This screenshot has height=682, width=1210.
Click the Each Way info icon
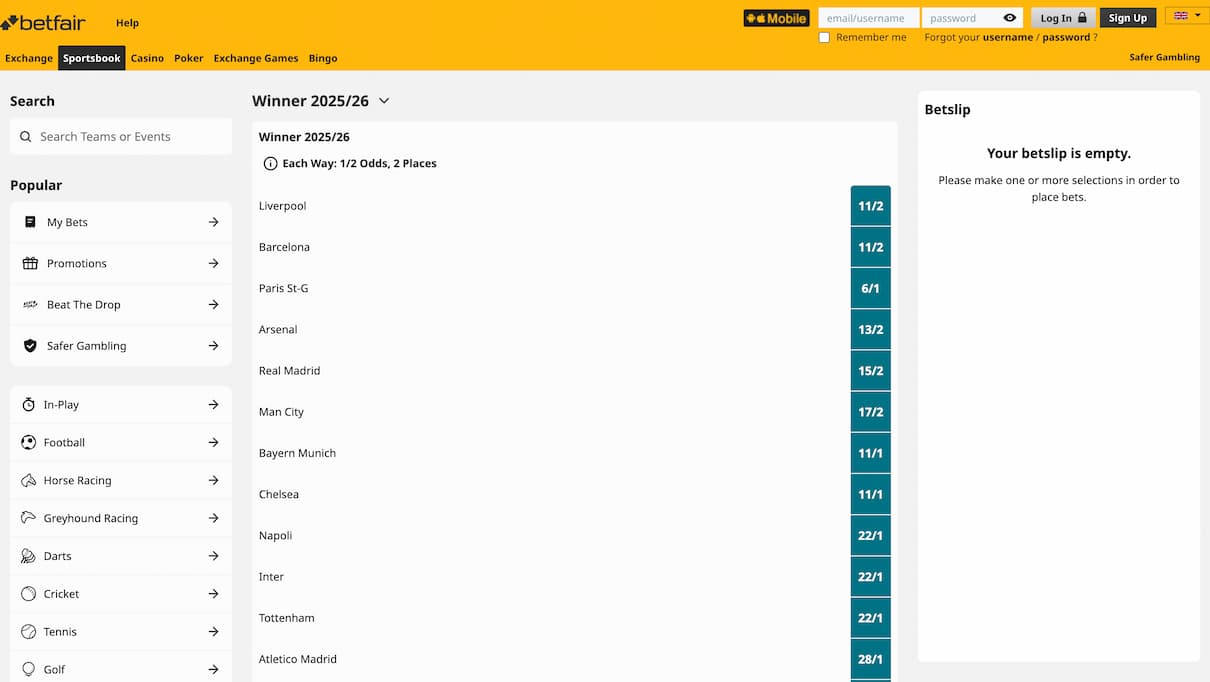tap(270, 163)
